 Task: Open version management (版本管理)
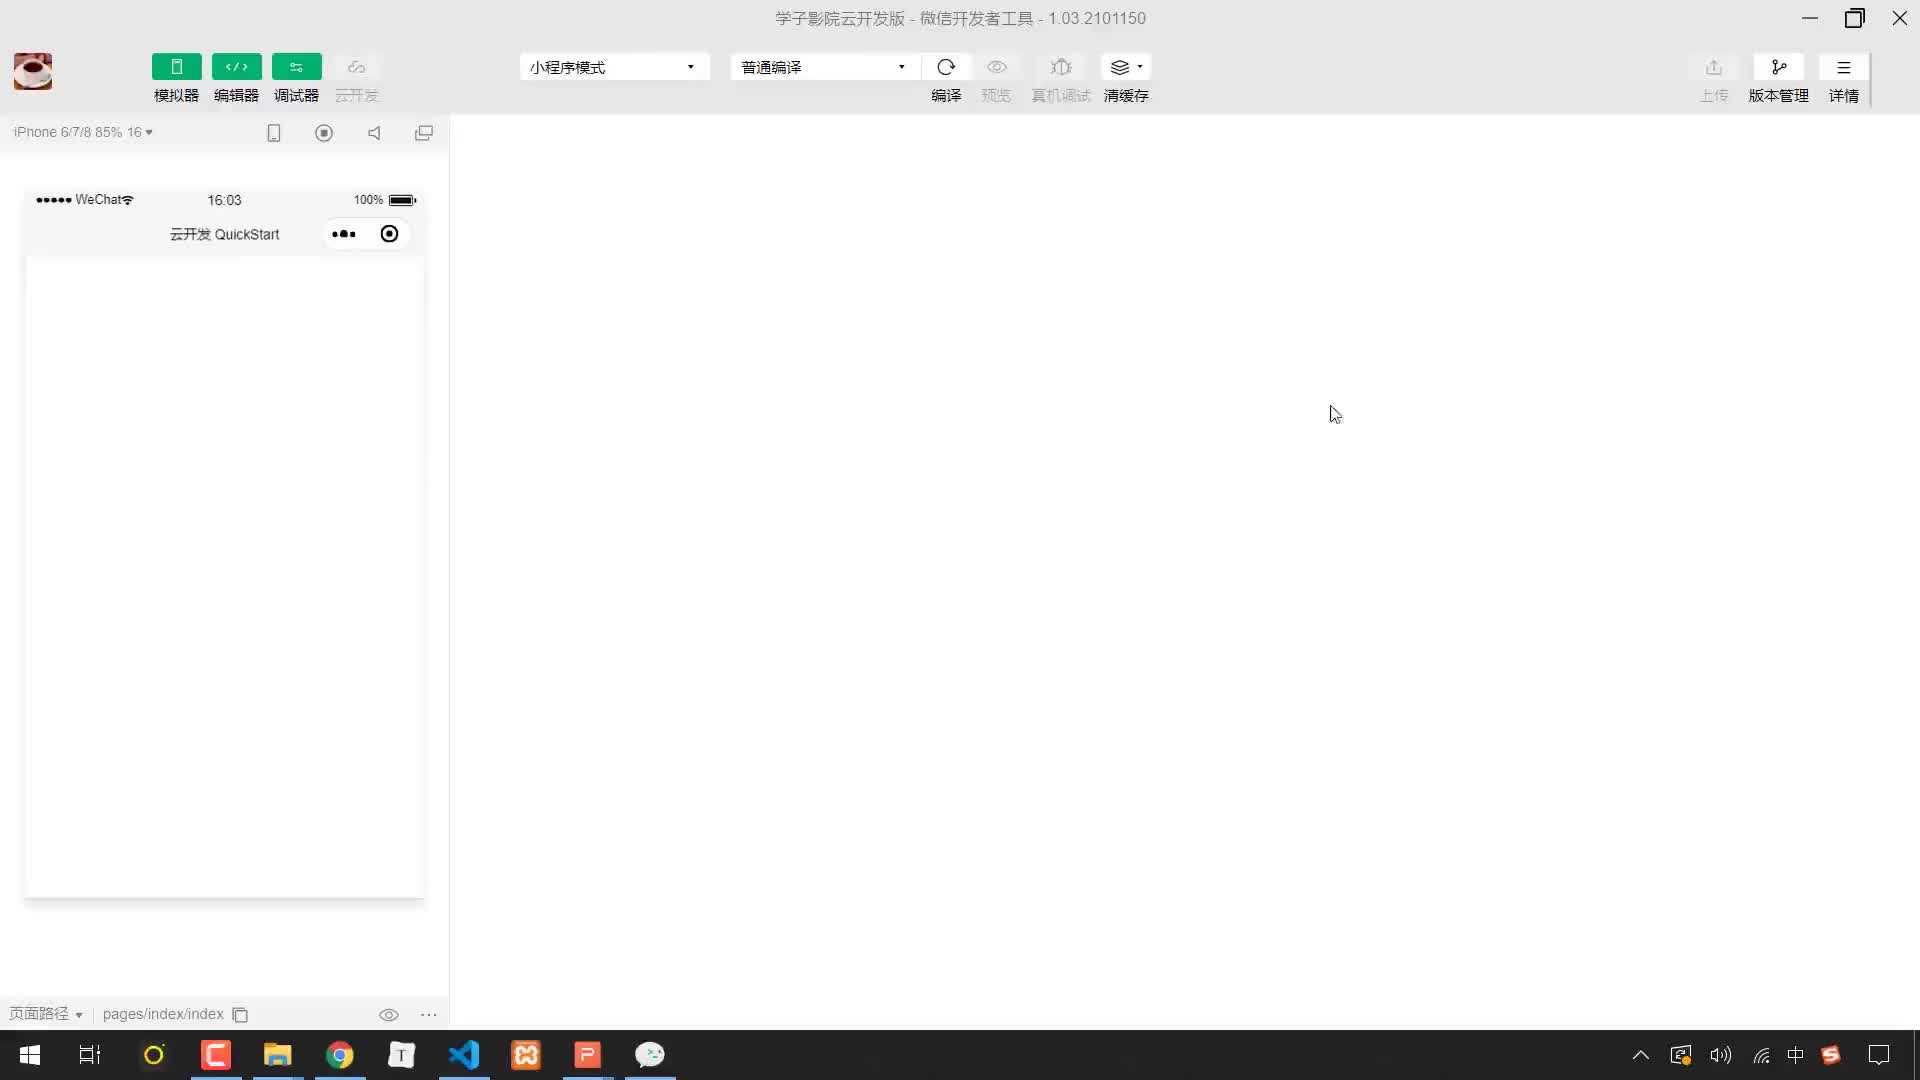pyautogui.click(x=1779, y=67)
